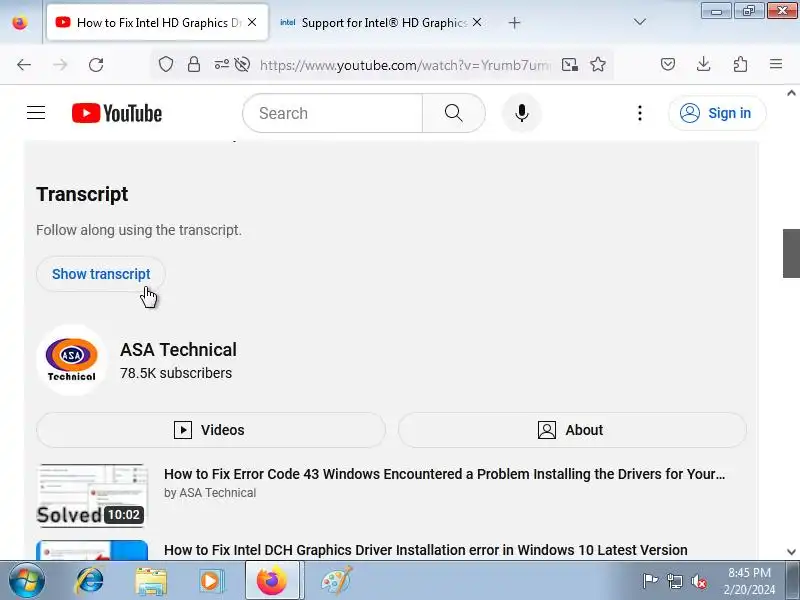Viewport: 800px width, 600px height.
Task: Open the Intel DCH Graphics Driver video thumbnail
Action: click(92, 550)
